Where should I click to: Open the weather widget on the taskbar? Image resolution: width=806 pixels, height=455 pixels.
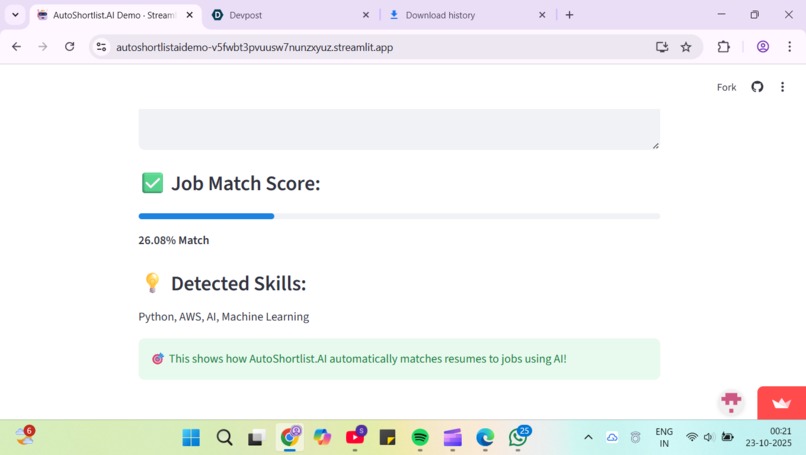(x=25, y=436)
